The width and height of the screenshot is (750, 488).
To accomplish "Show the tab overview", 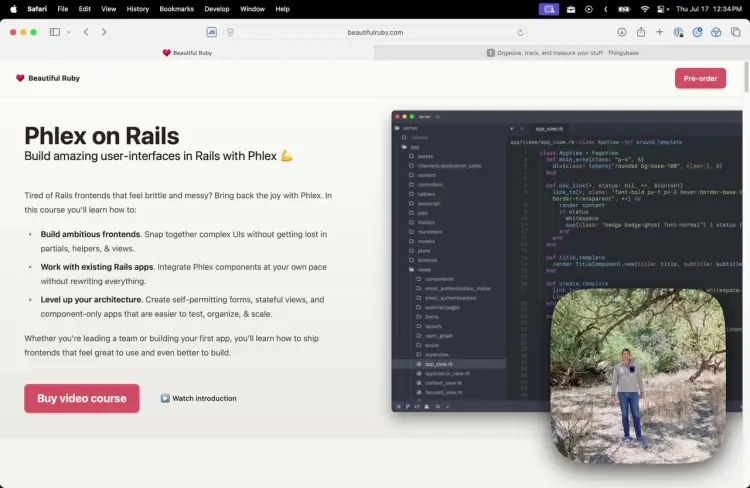I will [x=736, y=32].
